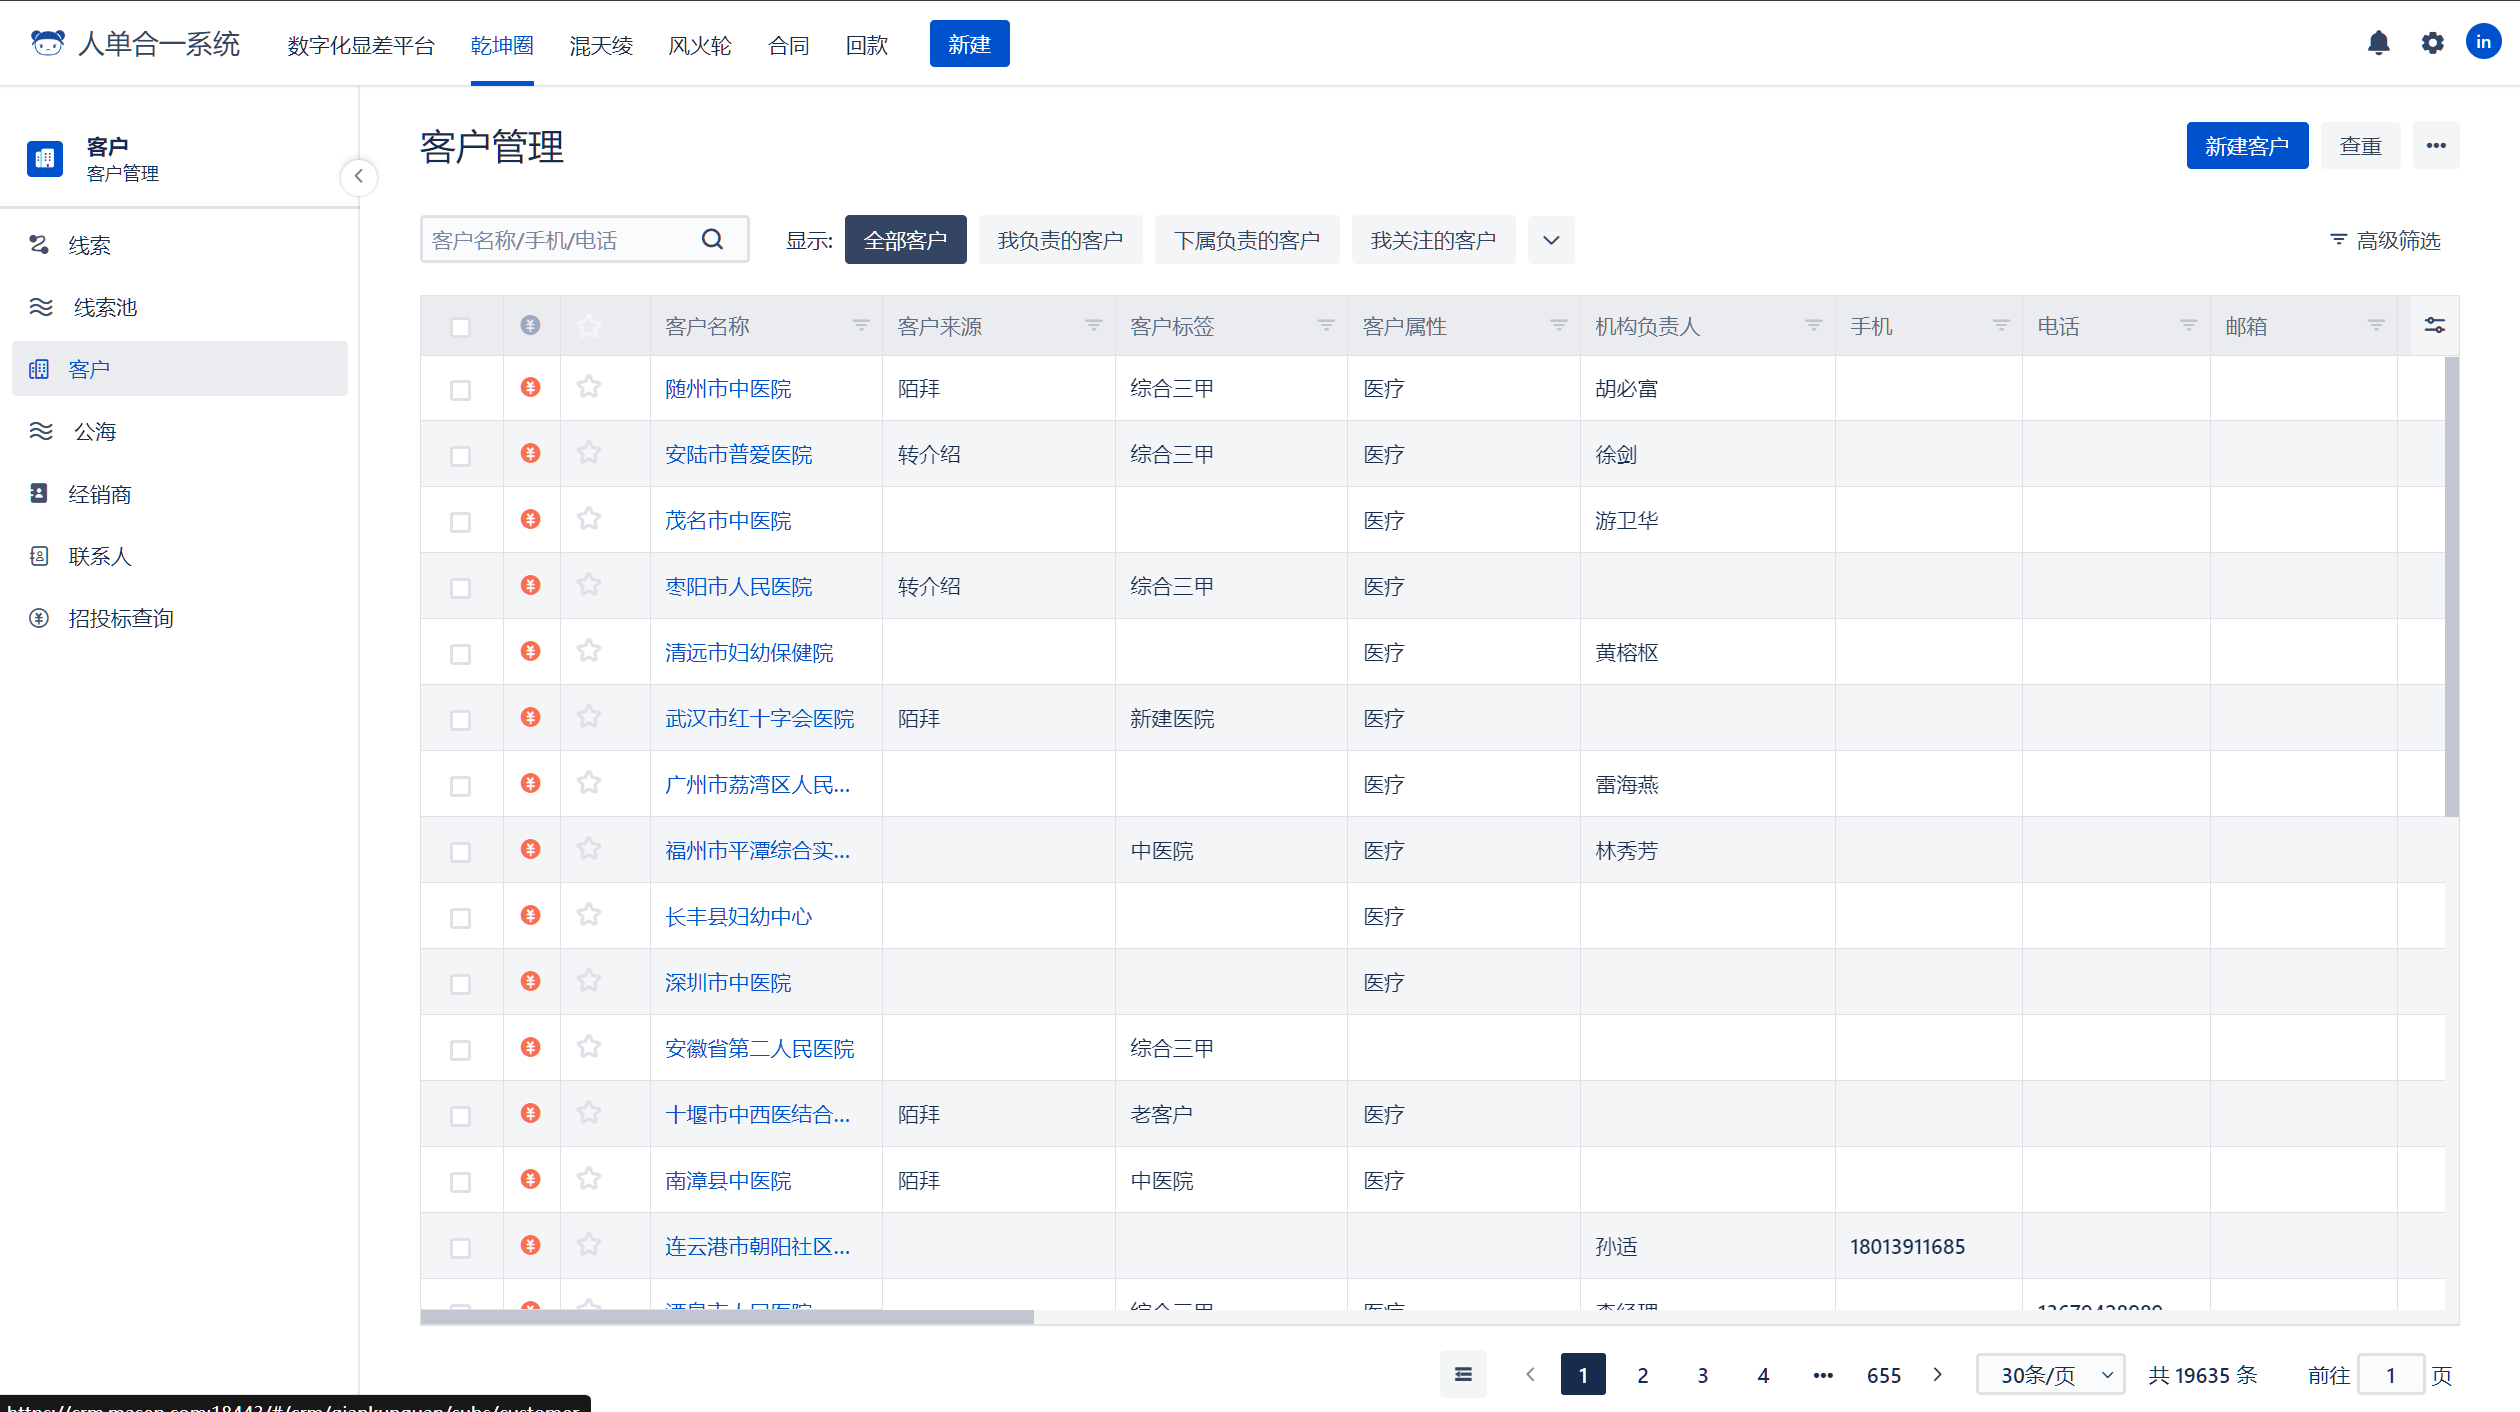Image resolution: width=2520 pixels, height=1412 pixels.
Task: Check the 南漳县中医院 row checkbox
Action: [x=460, y=1182]
